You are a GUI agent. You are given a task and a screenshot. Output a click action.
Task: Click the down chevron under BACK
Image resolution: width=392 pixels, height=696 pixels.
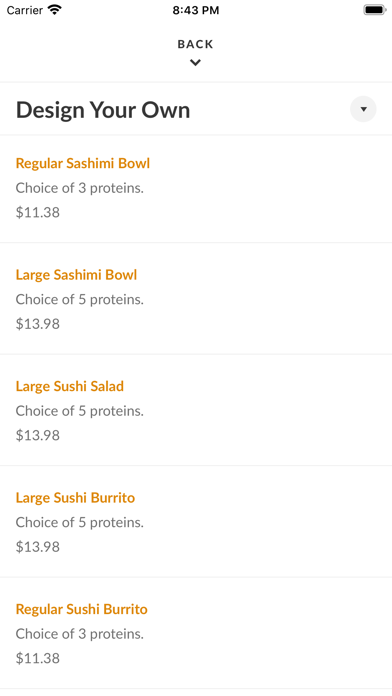(x=195, y=63)
